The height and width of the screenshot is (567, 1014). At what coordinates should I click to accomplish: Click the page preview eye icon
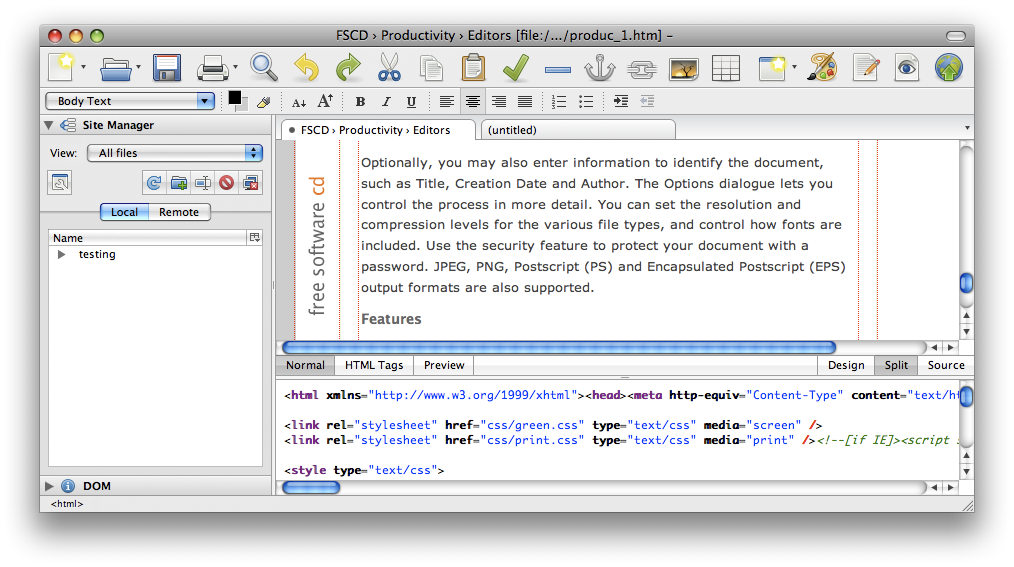[907, 67]
